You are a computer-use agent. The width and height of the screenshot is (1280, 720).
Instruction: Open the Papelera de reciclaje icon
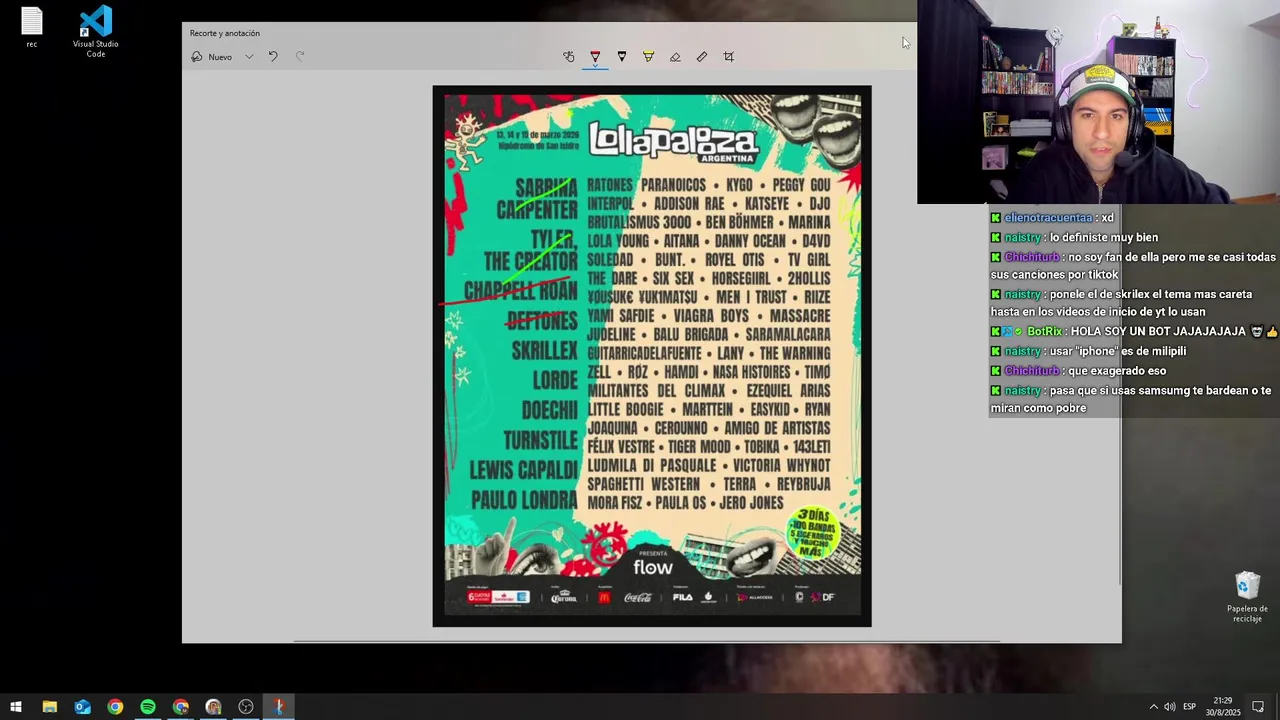[1247, 597]
